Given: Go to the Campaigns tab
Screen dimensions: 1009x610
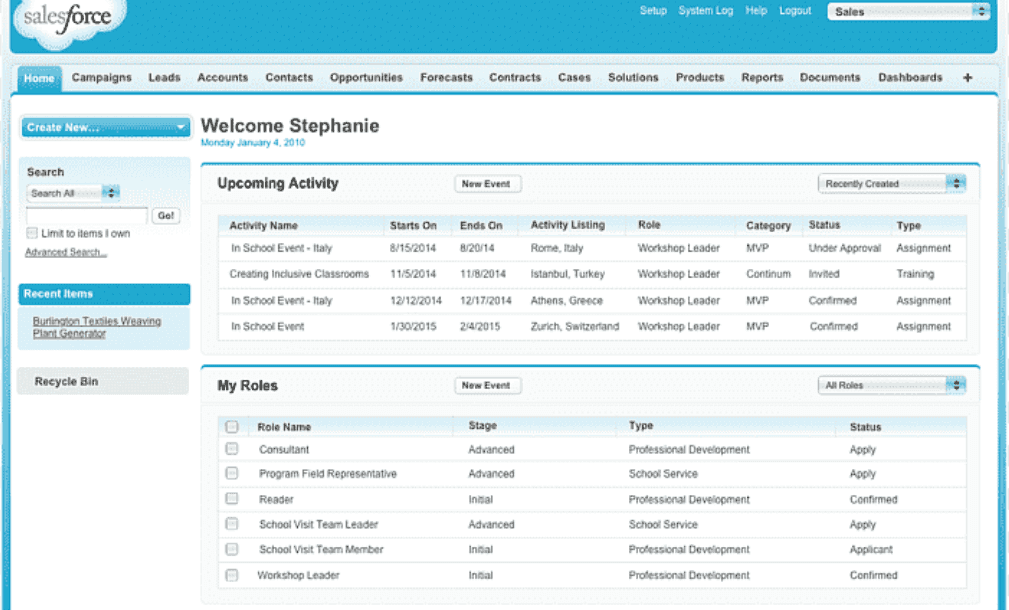Looking at the screenshot, I should coord(101,78).
